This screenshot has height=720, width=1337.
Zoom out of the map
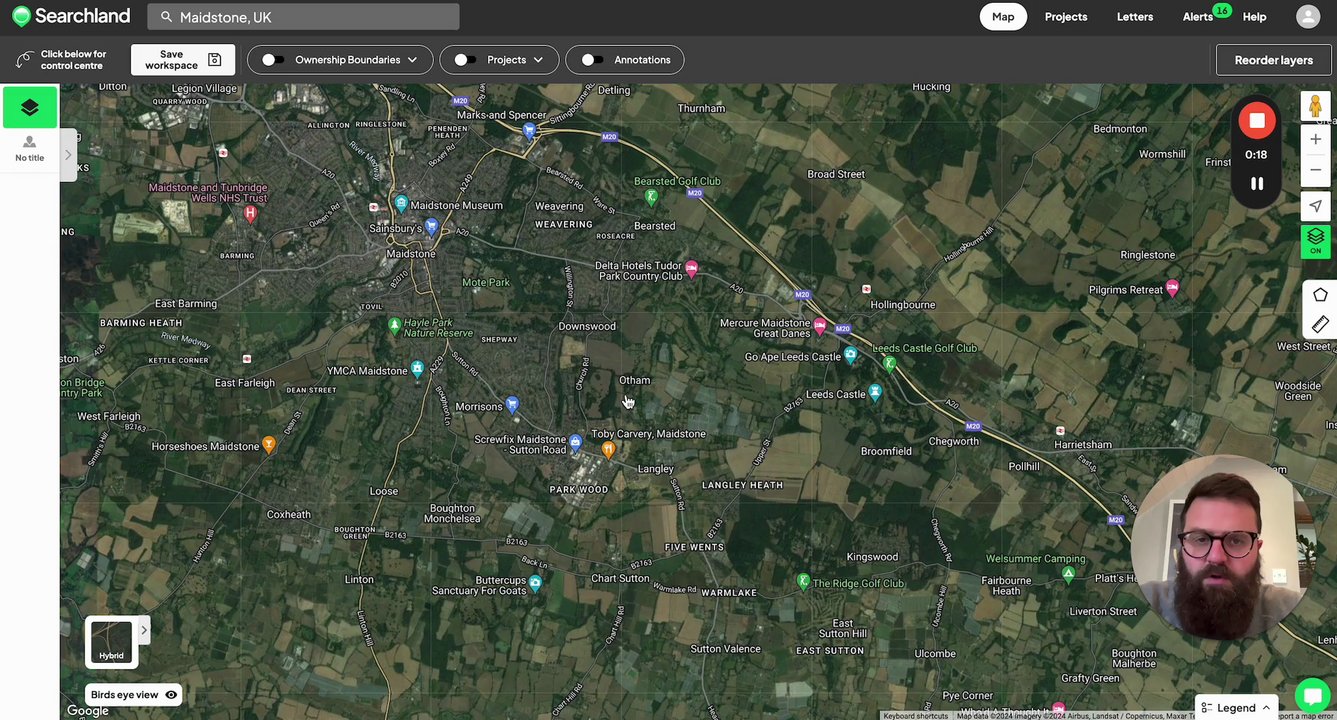coord(1315,170)
